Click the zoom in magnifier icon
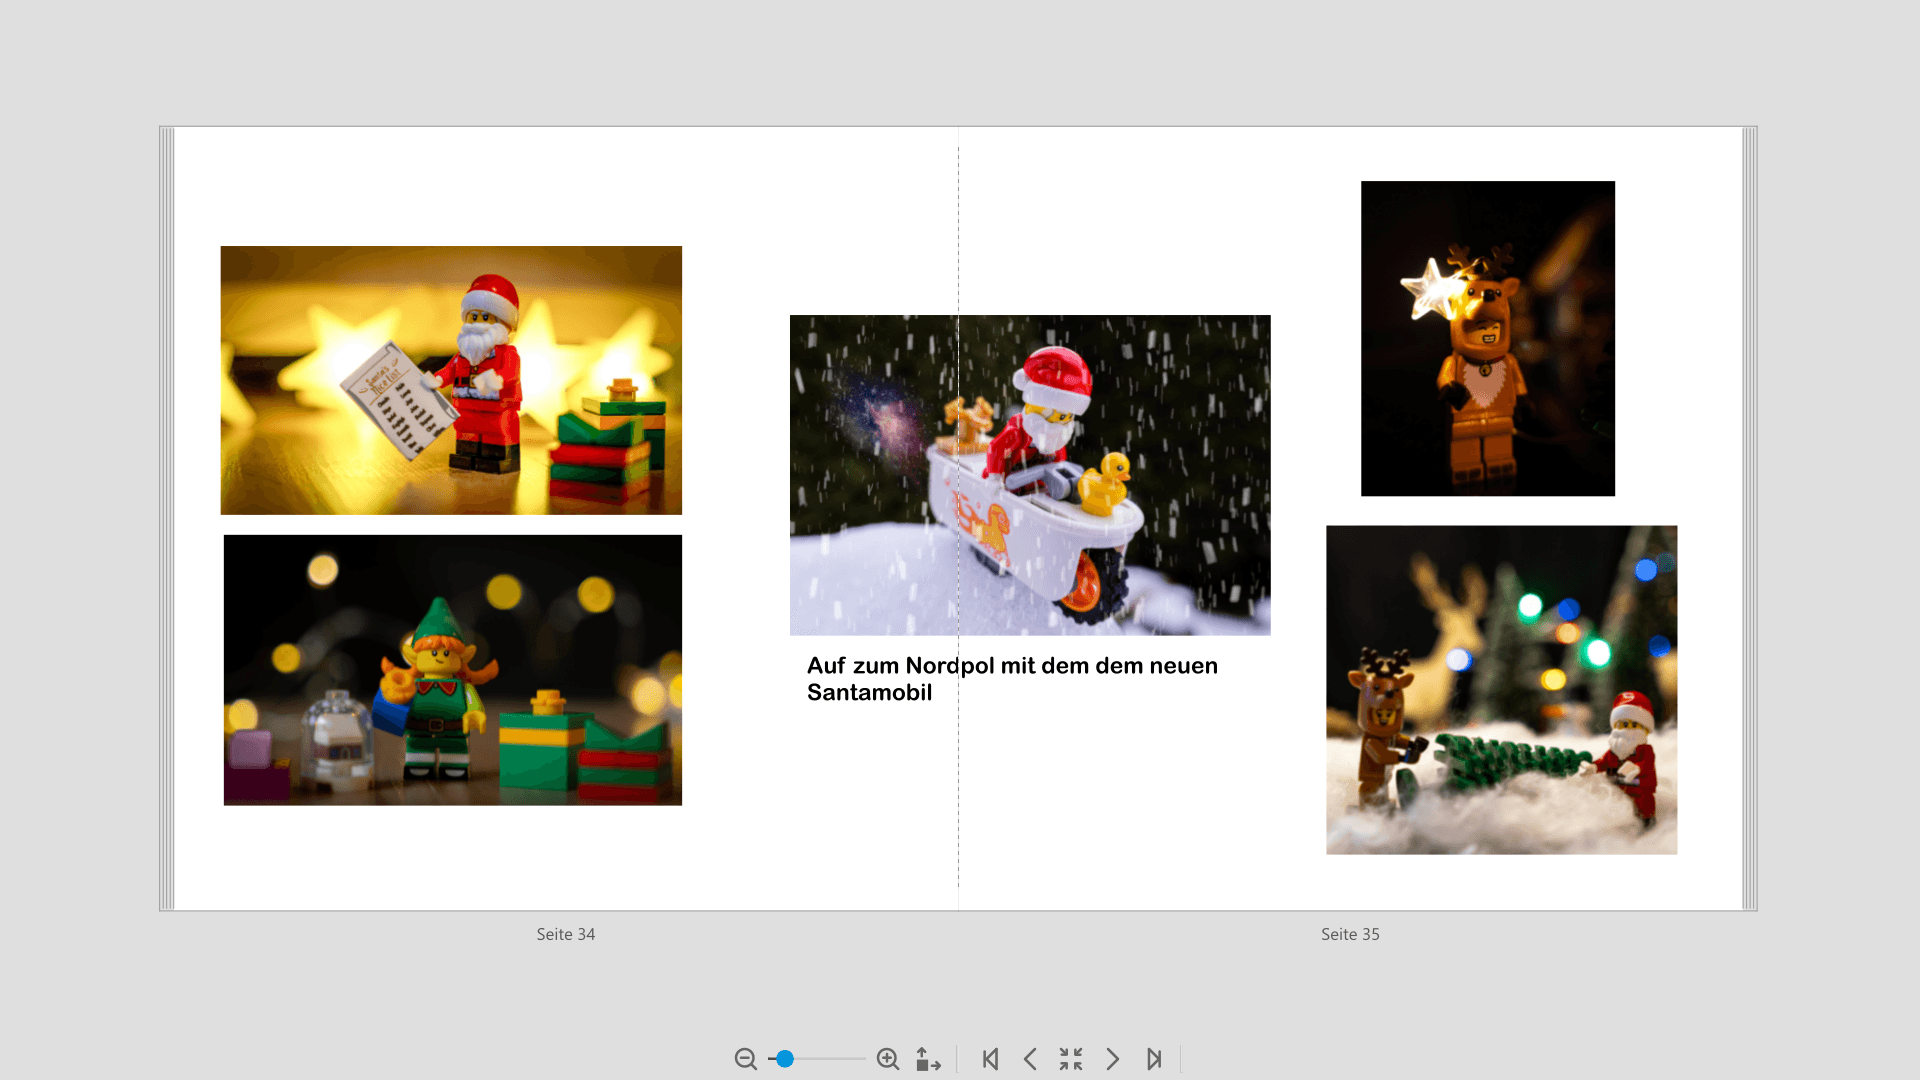 point(887,1059)
